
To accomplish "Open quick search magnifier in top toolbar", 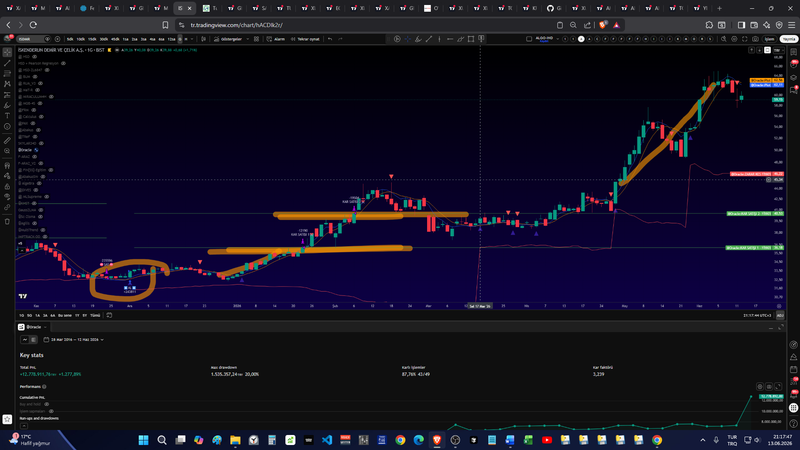I will pyautogui.click(x=723, y=39).
